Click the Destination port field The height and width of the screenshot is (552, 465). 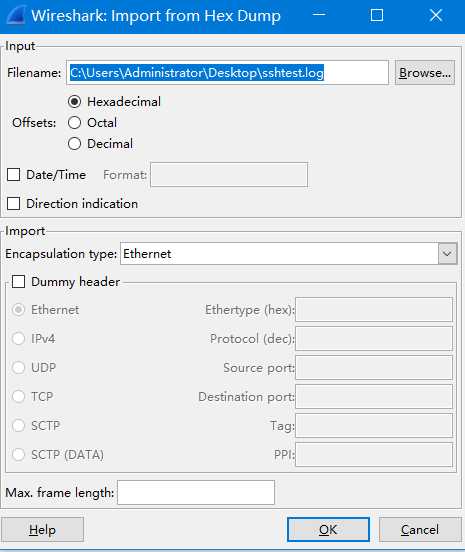(x=374, y=396)
